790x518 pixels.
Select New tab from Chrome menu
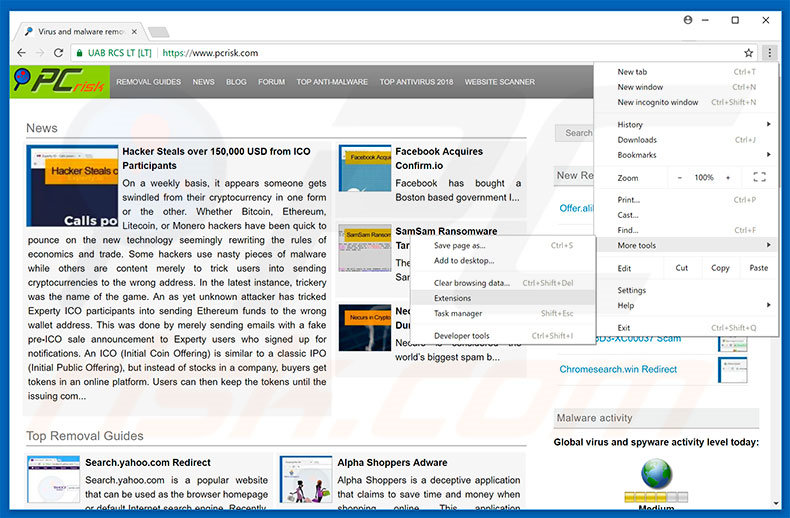pos(686,72)
